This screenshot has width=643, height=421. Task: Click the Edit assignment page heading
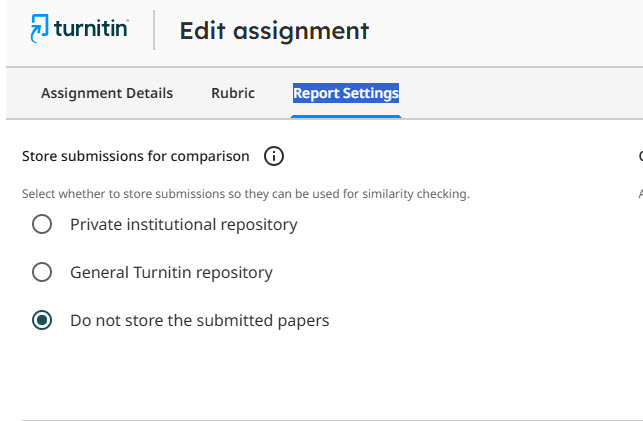point(274,31)
